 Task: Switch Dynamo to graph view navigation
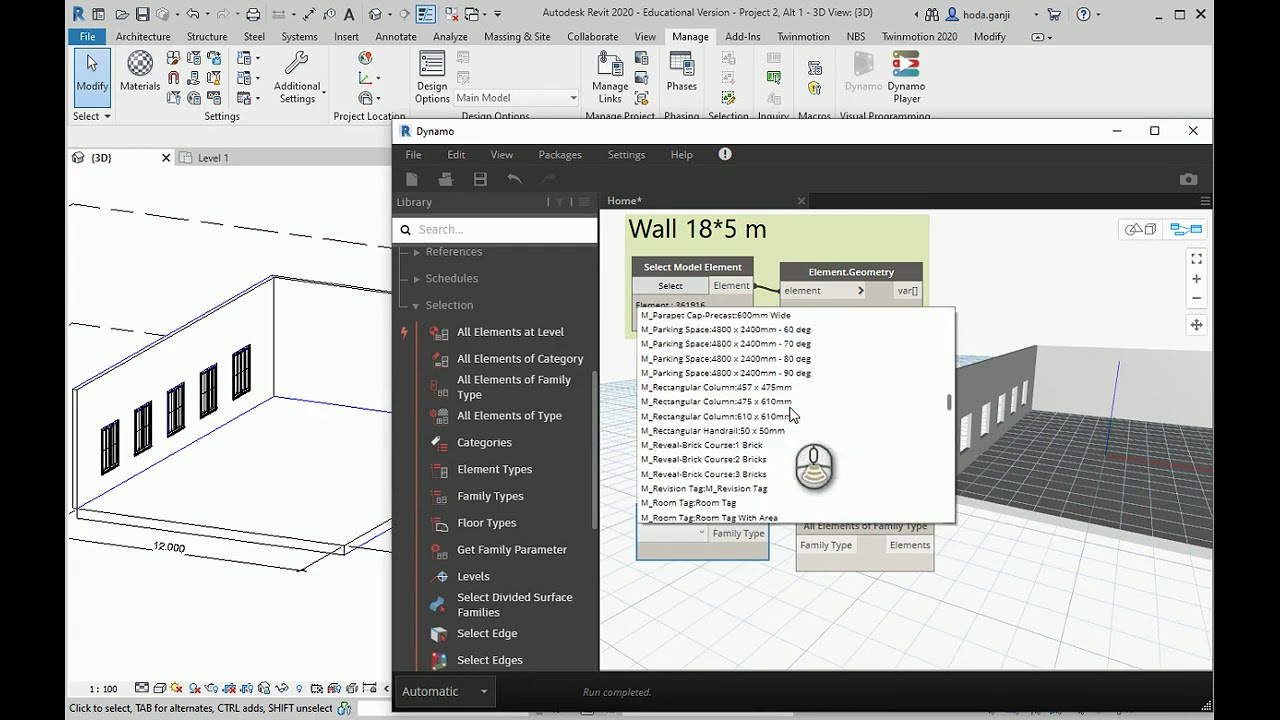click(x=1186, y=229)
